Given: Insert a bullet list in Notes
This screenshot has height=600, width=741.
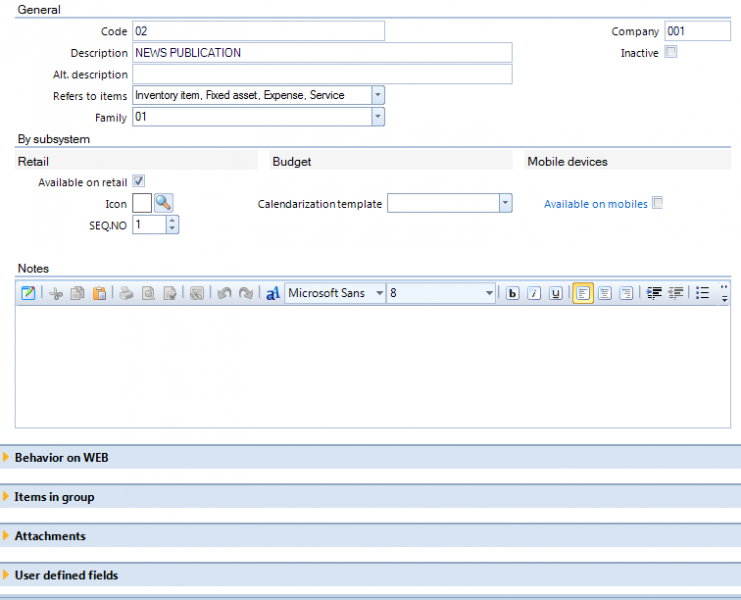Looking at the screenshot, I should click(x=703, y=293).
